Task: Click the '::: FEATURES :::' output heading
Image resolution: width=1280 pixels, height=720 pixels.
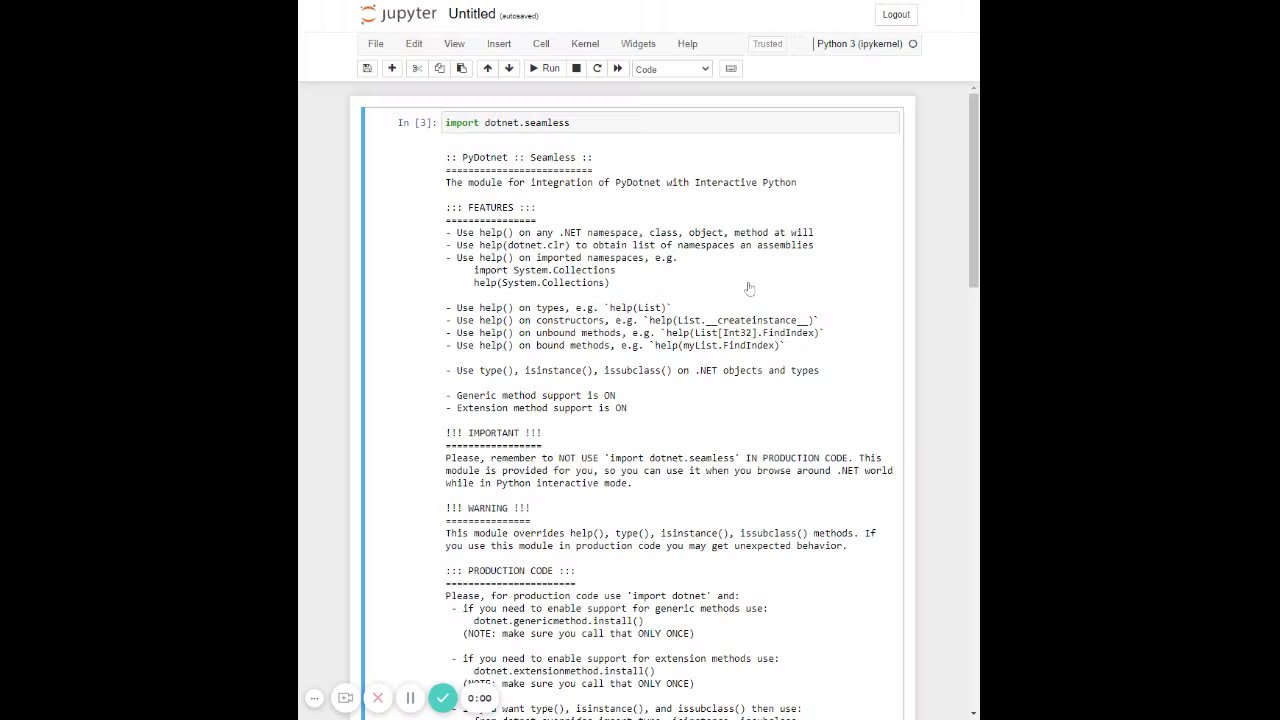Action: coord(490,208)
